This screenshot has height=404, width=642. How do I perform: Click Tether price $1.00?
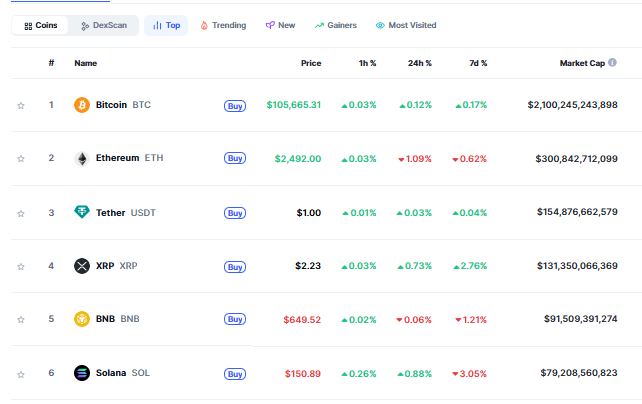click(309, 213)
